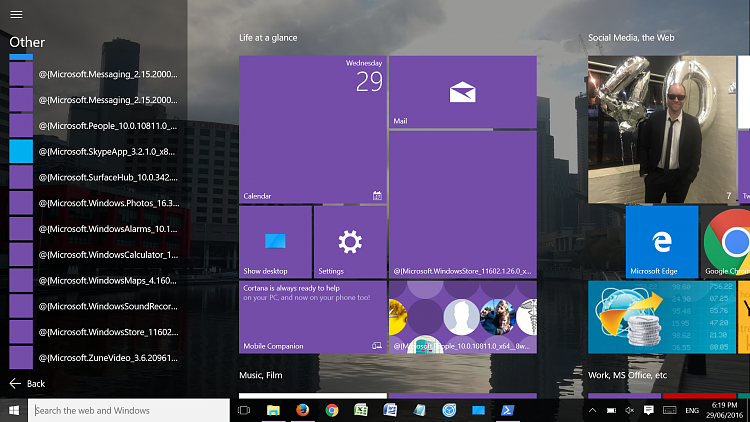This screenshot has width=750, height=422.
Task: Launch the Google Chrome tile
Action: tap(725, 242)
